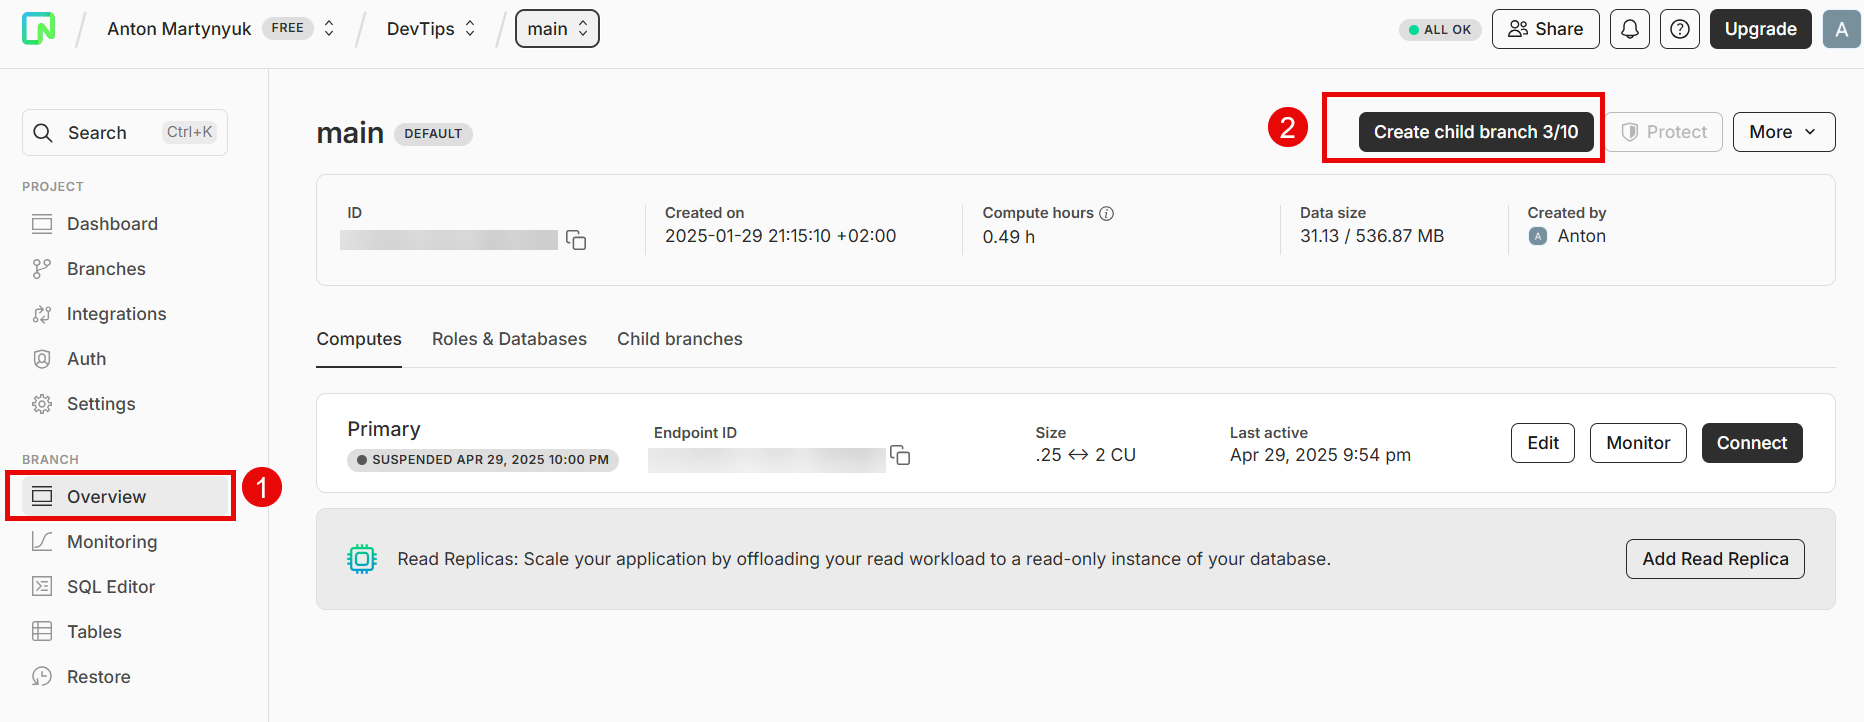Open Integrations page

(116, 314)
